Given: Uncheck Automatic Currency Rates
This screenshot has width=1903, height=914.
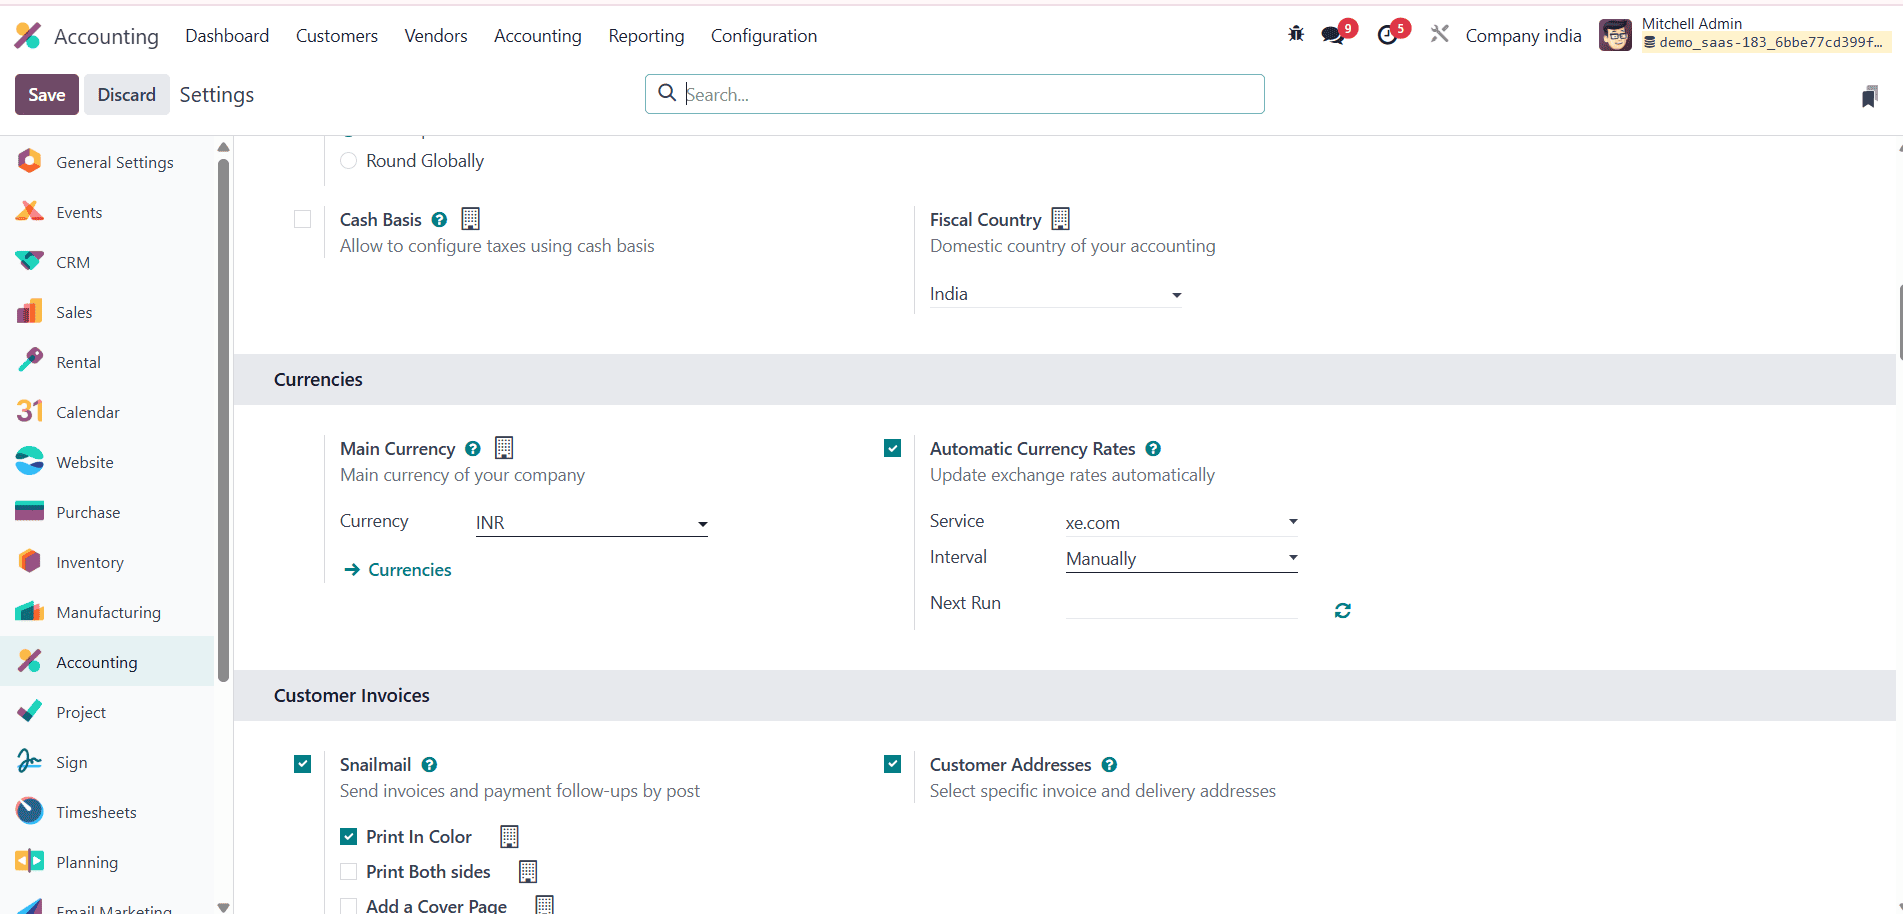Looking at the screenshot, I should 893,449.
